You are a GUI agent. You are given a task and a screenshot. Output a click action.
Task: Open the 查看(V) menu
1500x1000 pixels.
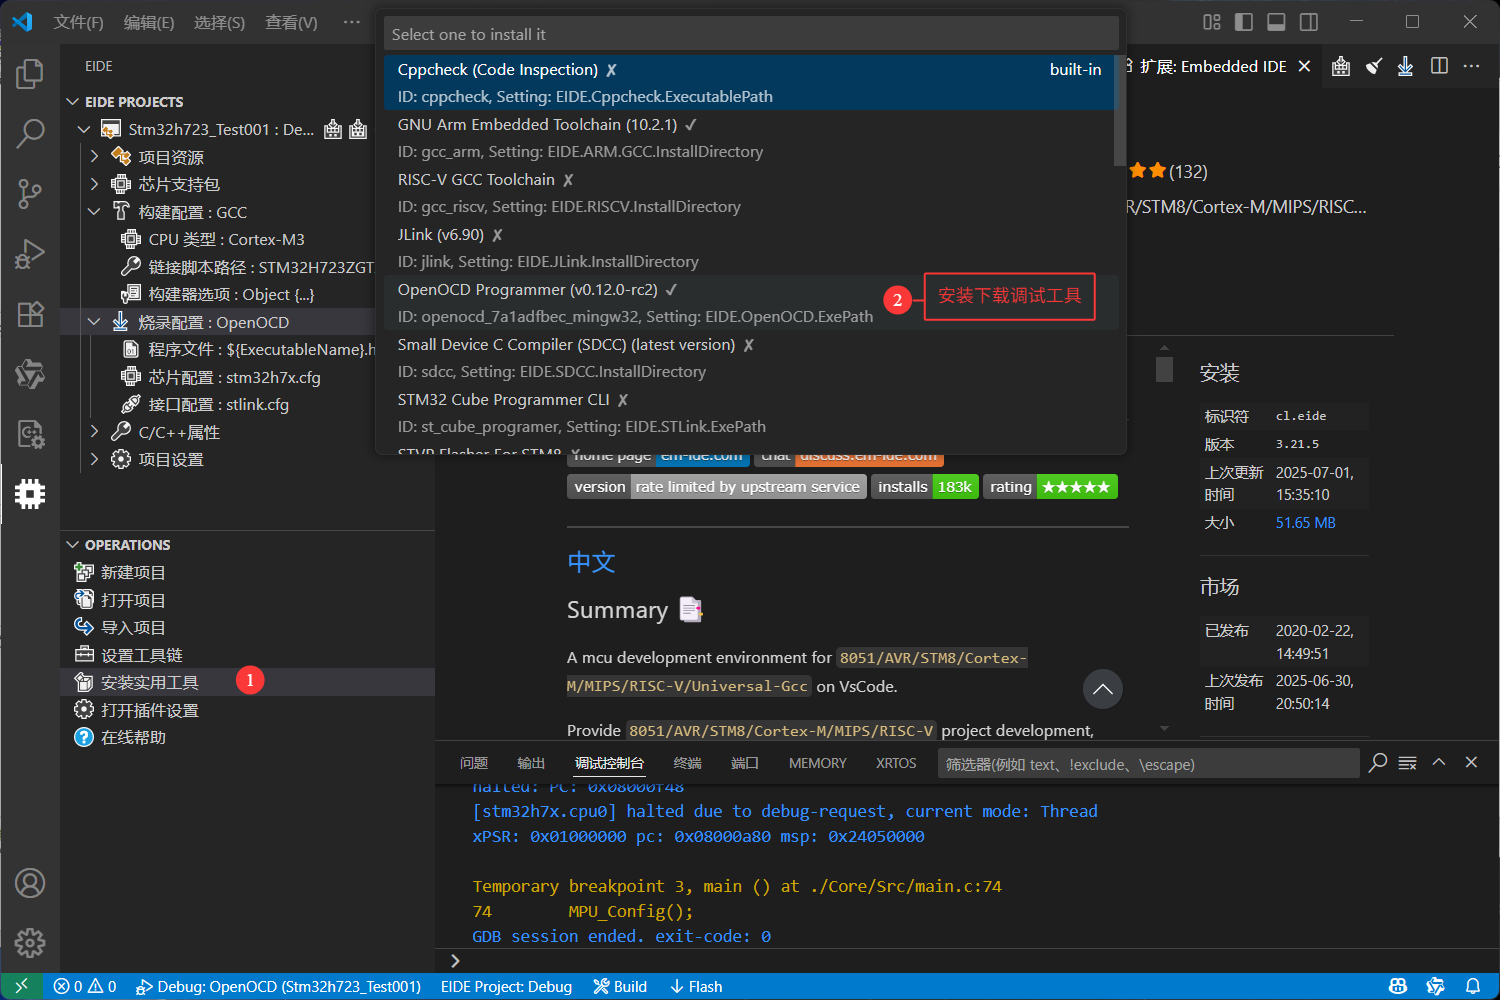tap(290, 22)
